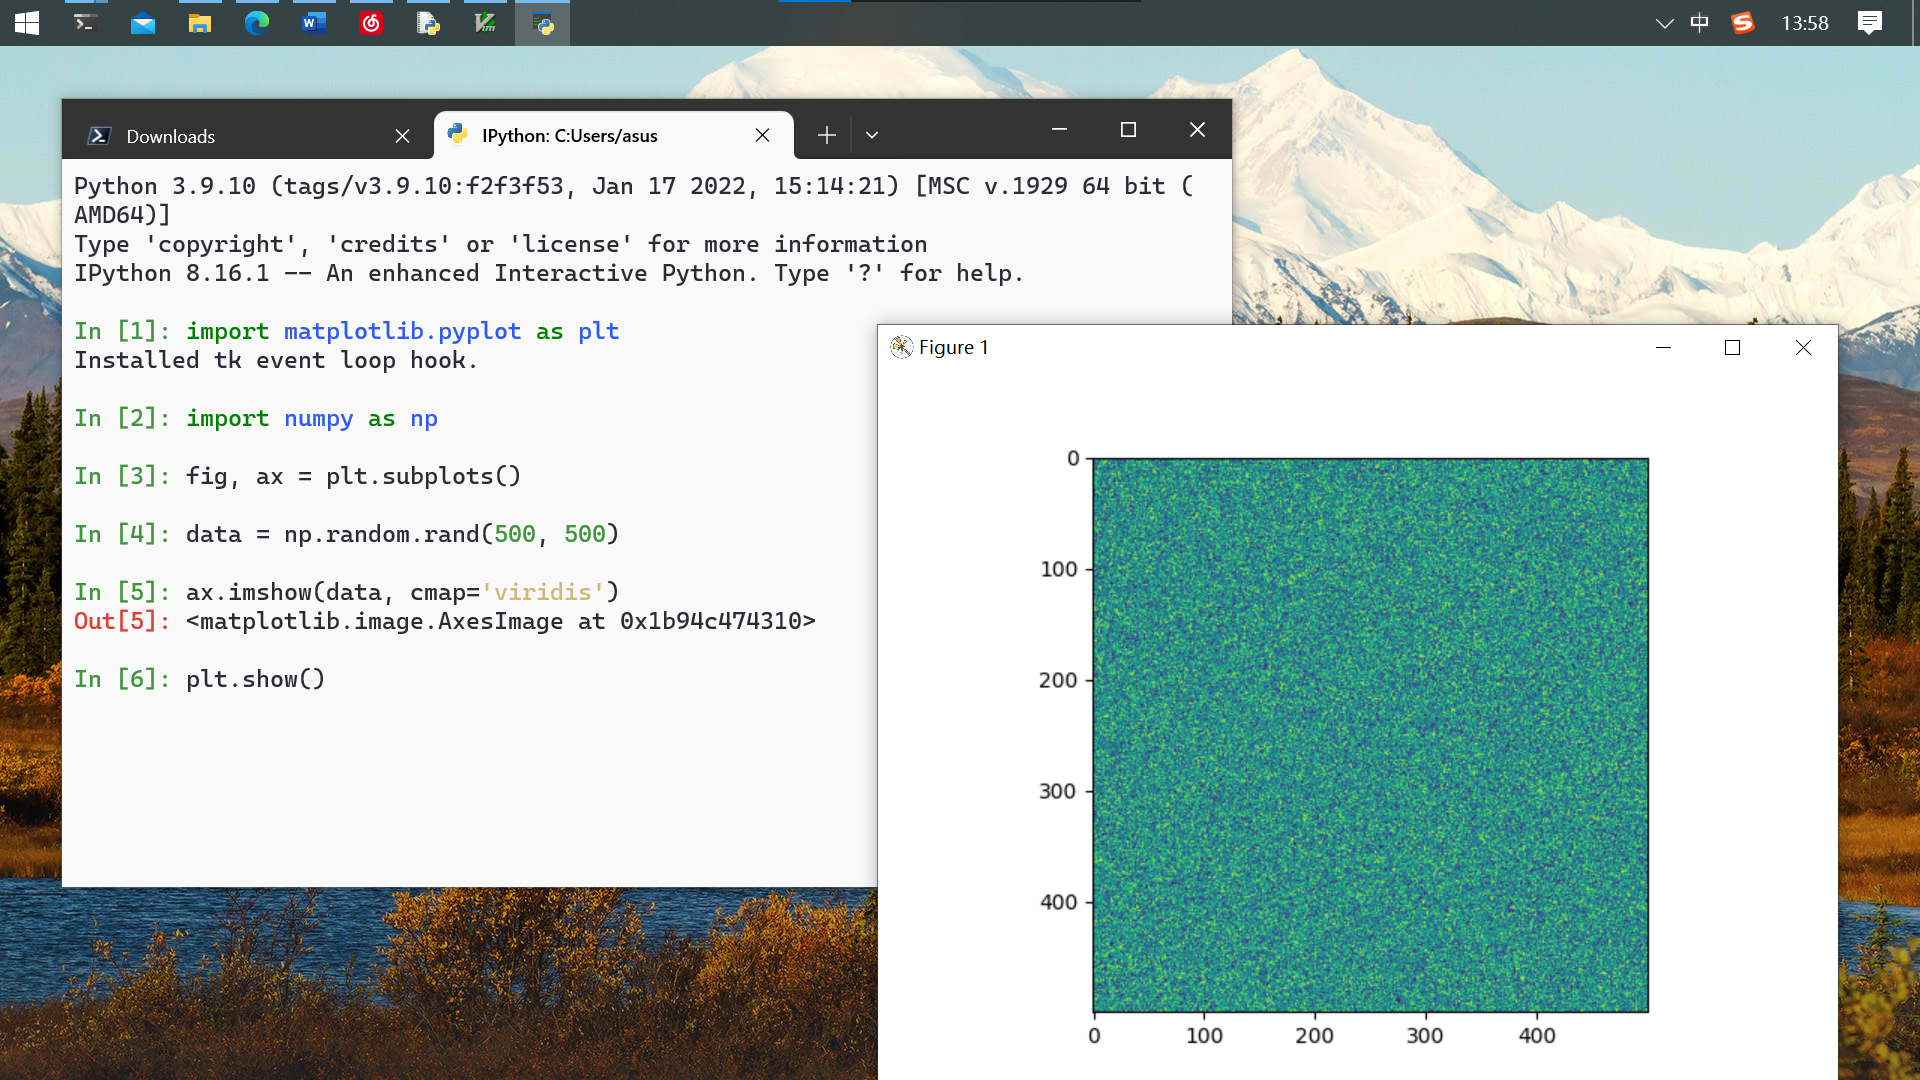Screen dimensions: 1920x1080
Task: Click the Figure 1 window icon
Action: tap(901, 347)
